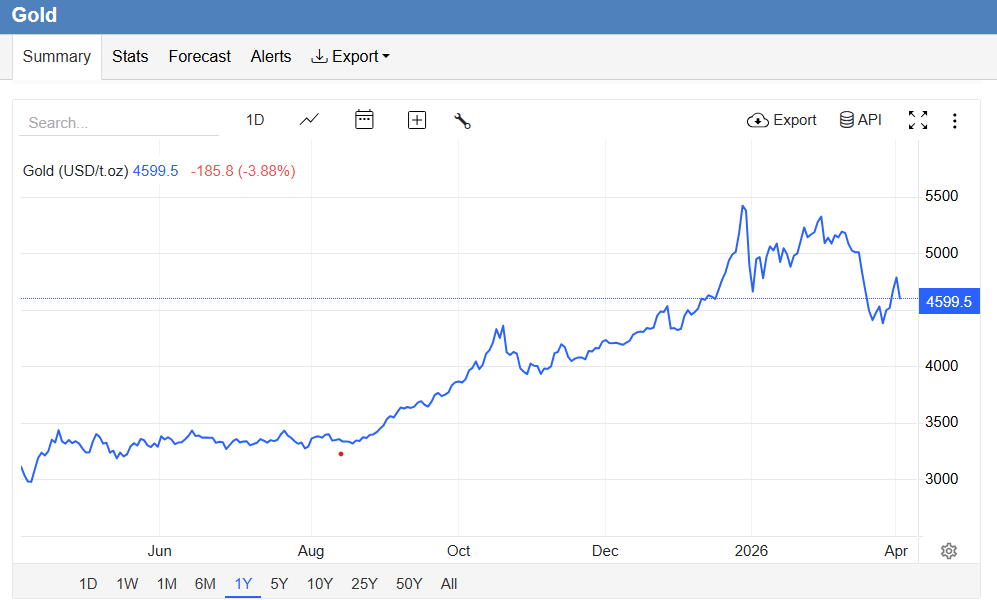The image size is (997, 600).
Task: Open the chart settings wrench icon
Action: [462, 119]
